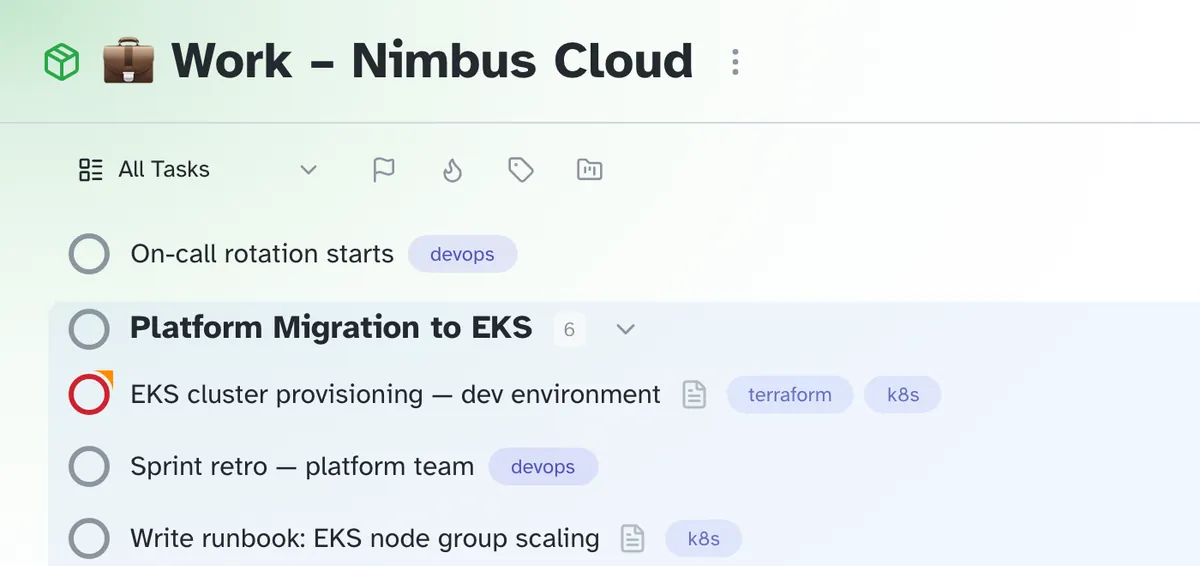Click devops tag on On-call rotation starts
1200x566 pixels.
[x=462, y=254]
